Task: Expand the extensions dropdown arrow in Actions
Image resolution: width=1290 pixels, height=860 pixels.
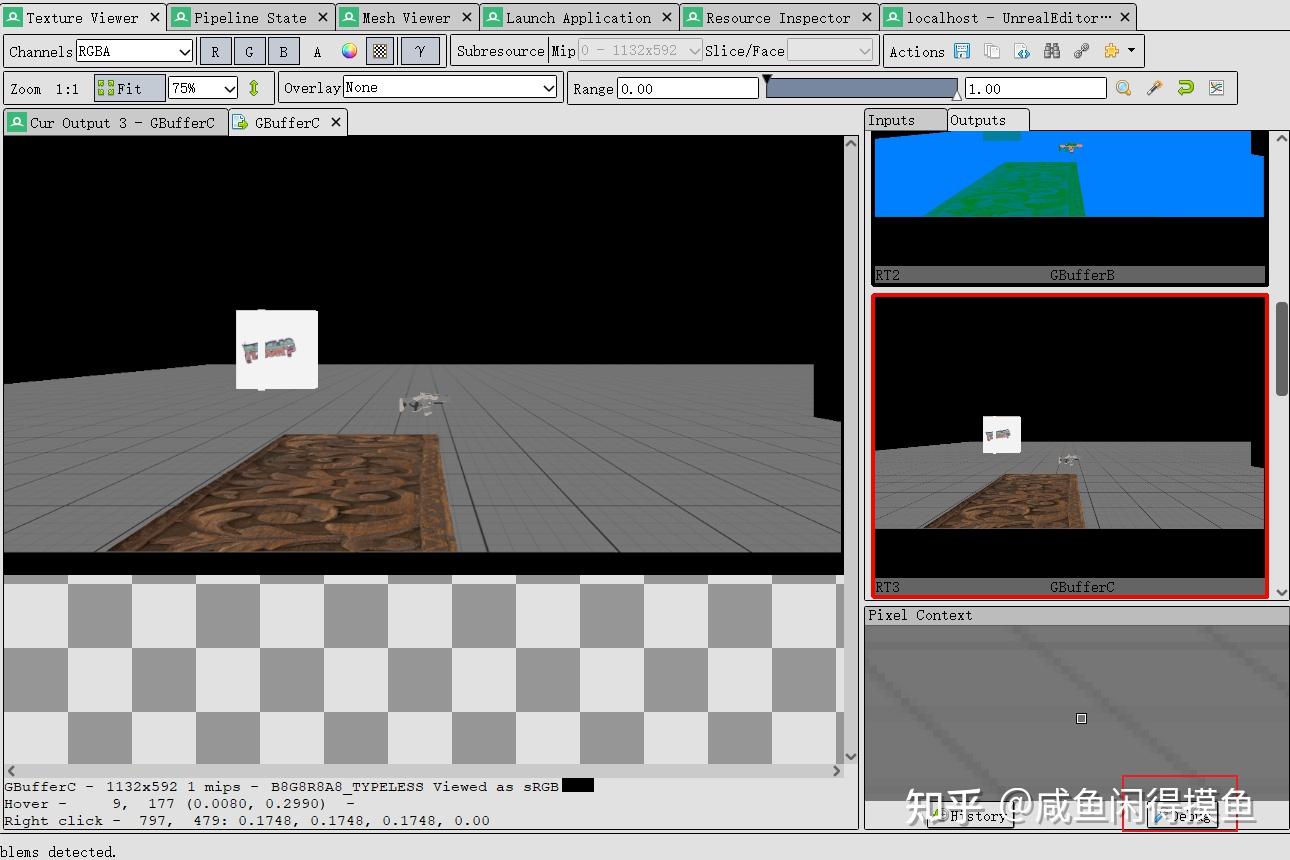Action: 1131,50
